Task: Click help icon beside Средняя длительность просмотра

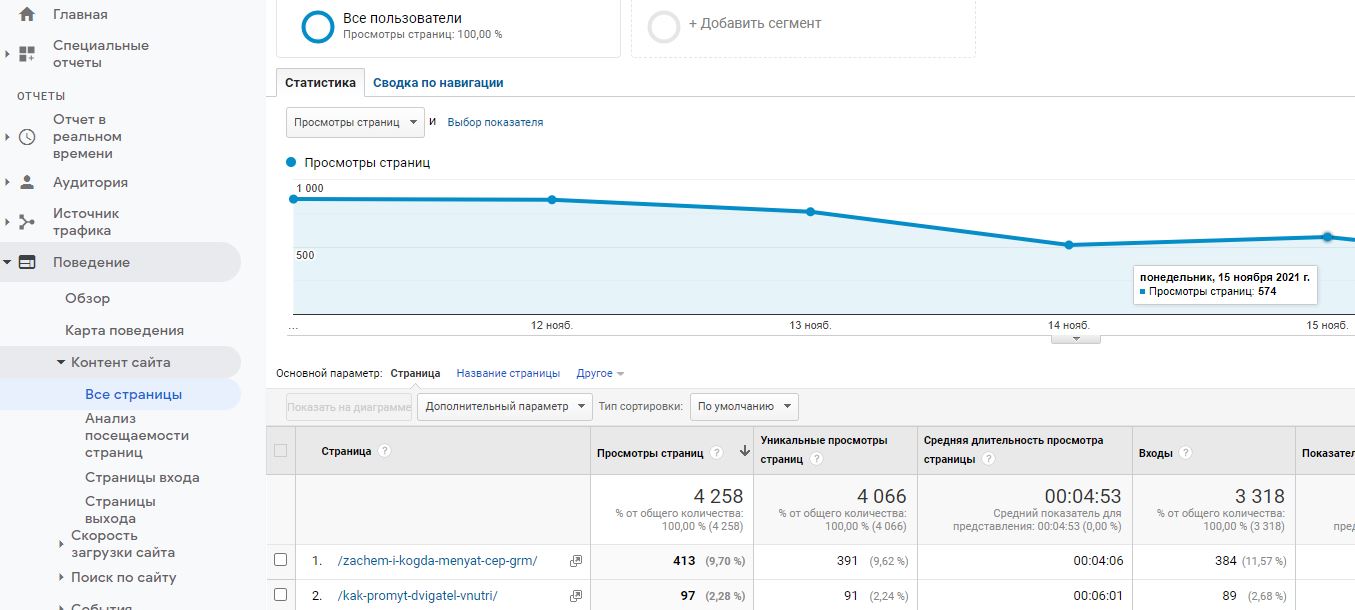Action: (x=988, y=459)
